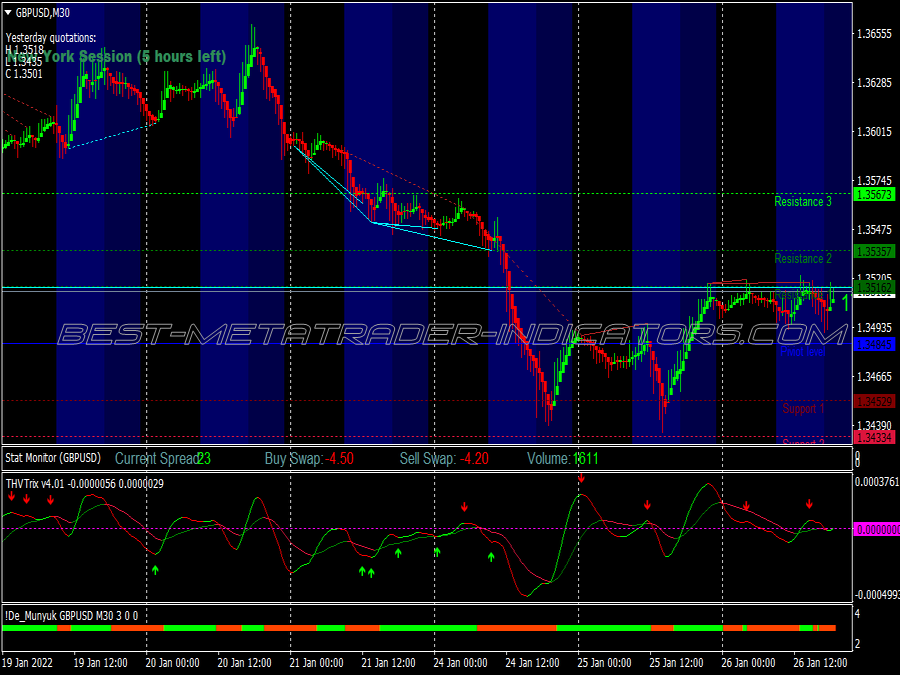The width and height of the screenshot is (900, 675).
Task: Open the chart menu triangle beside GBPUSD,M30
Action: coord(8,13)
